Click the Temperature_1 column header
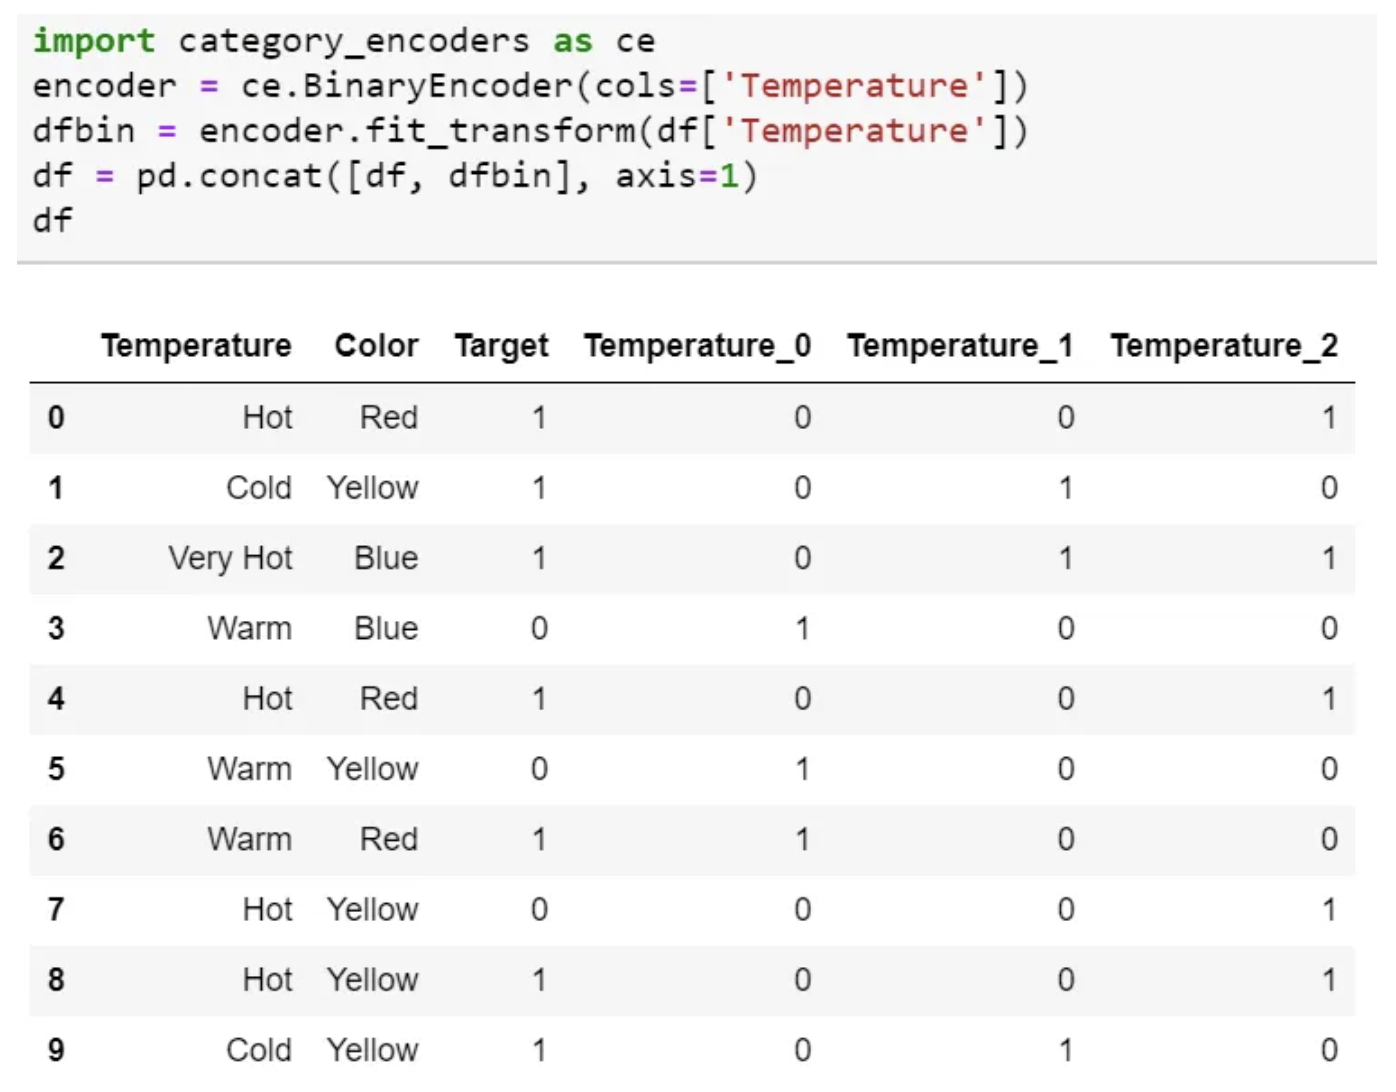 click(x=959, y=346)
